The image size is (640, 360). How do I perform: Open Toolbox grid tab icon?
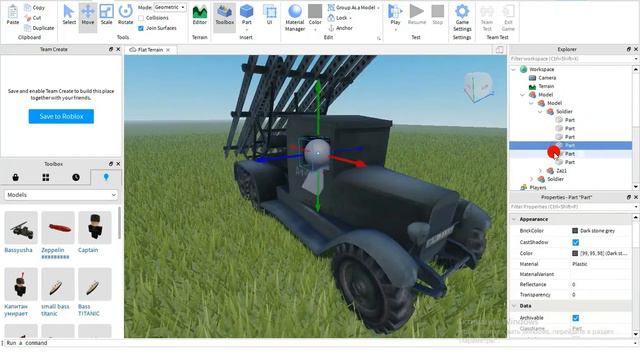pyautogui.click(x=46, y=177)
